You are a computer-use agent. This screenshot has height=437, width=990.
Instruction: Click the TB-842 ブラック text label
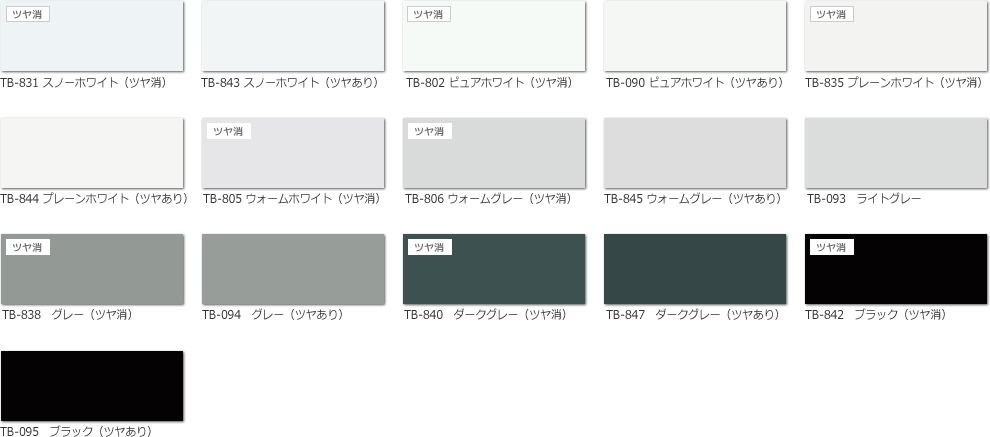pos(875,315)
